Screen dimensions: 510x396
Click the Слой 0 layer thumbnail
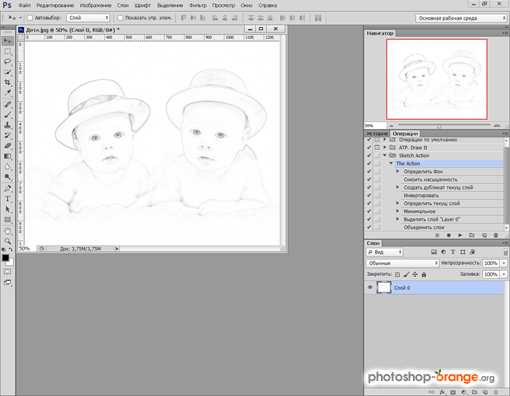pyautogui.click(x=384, y=287)
